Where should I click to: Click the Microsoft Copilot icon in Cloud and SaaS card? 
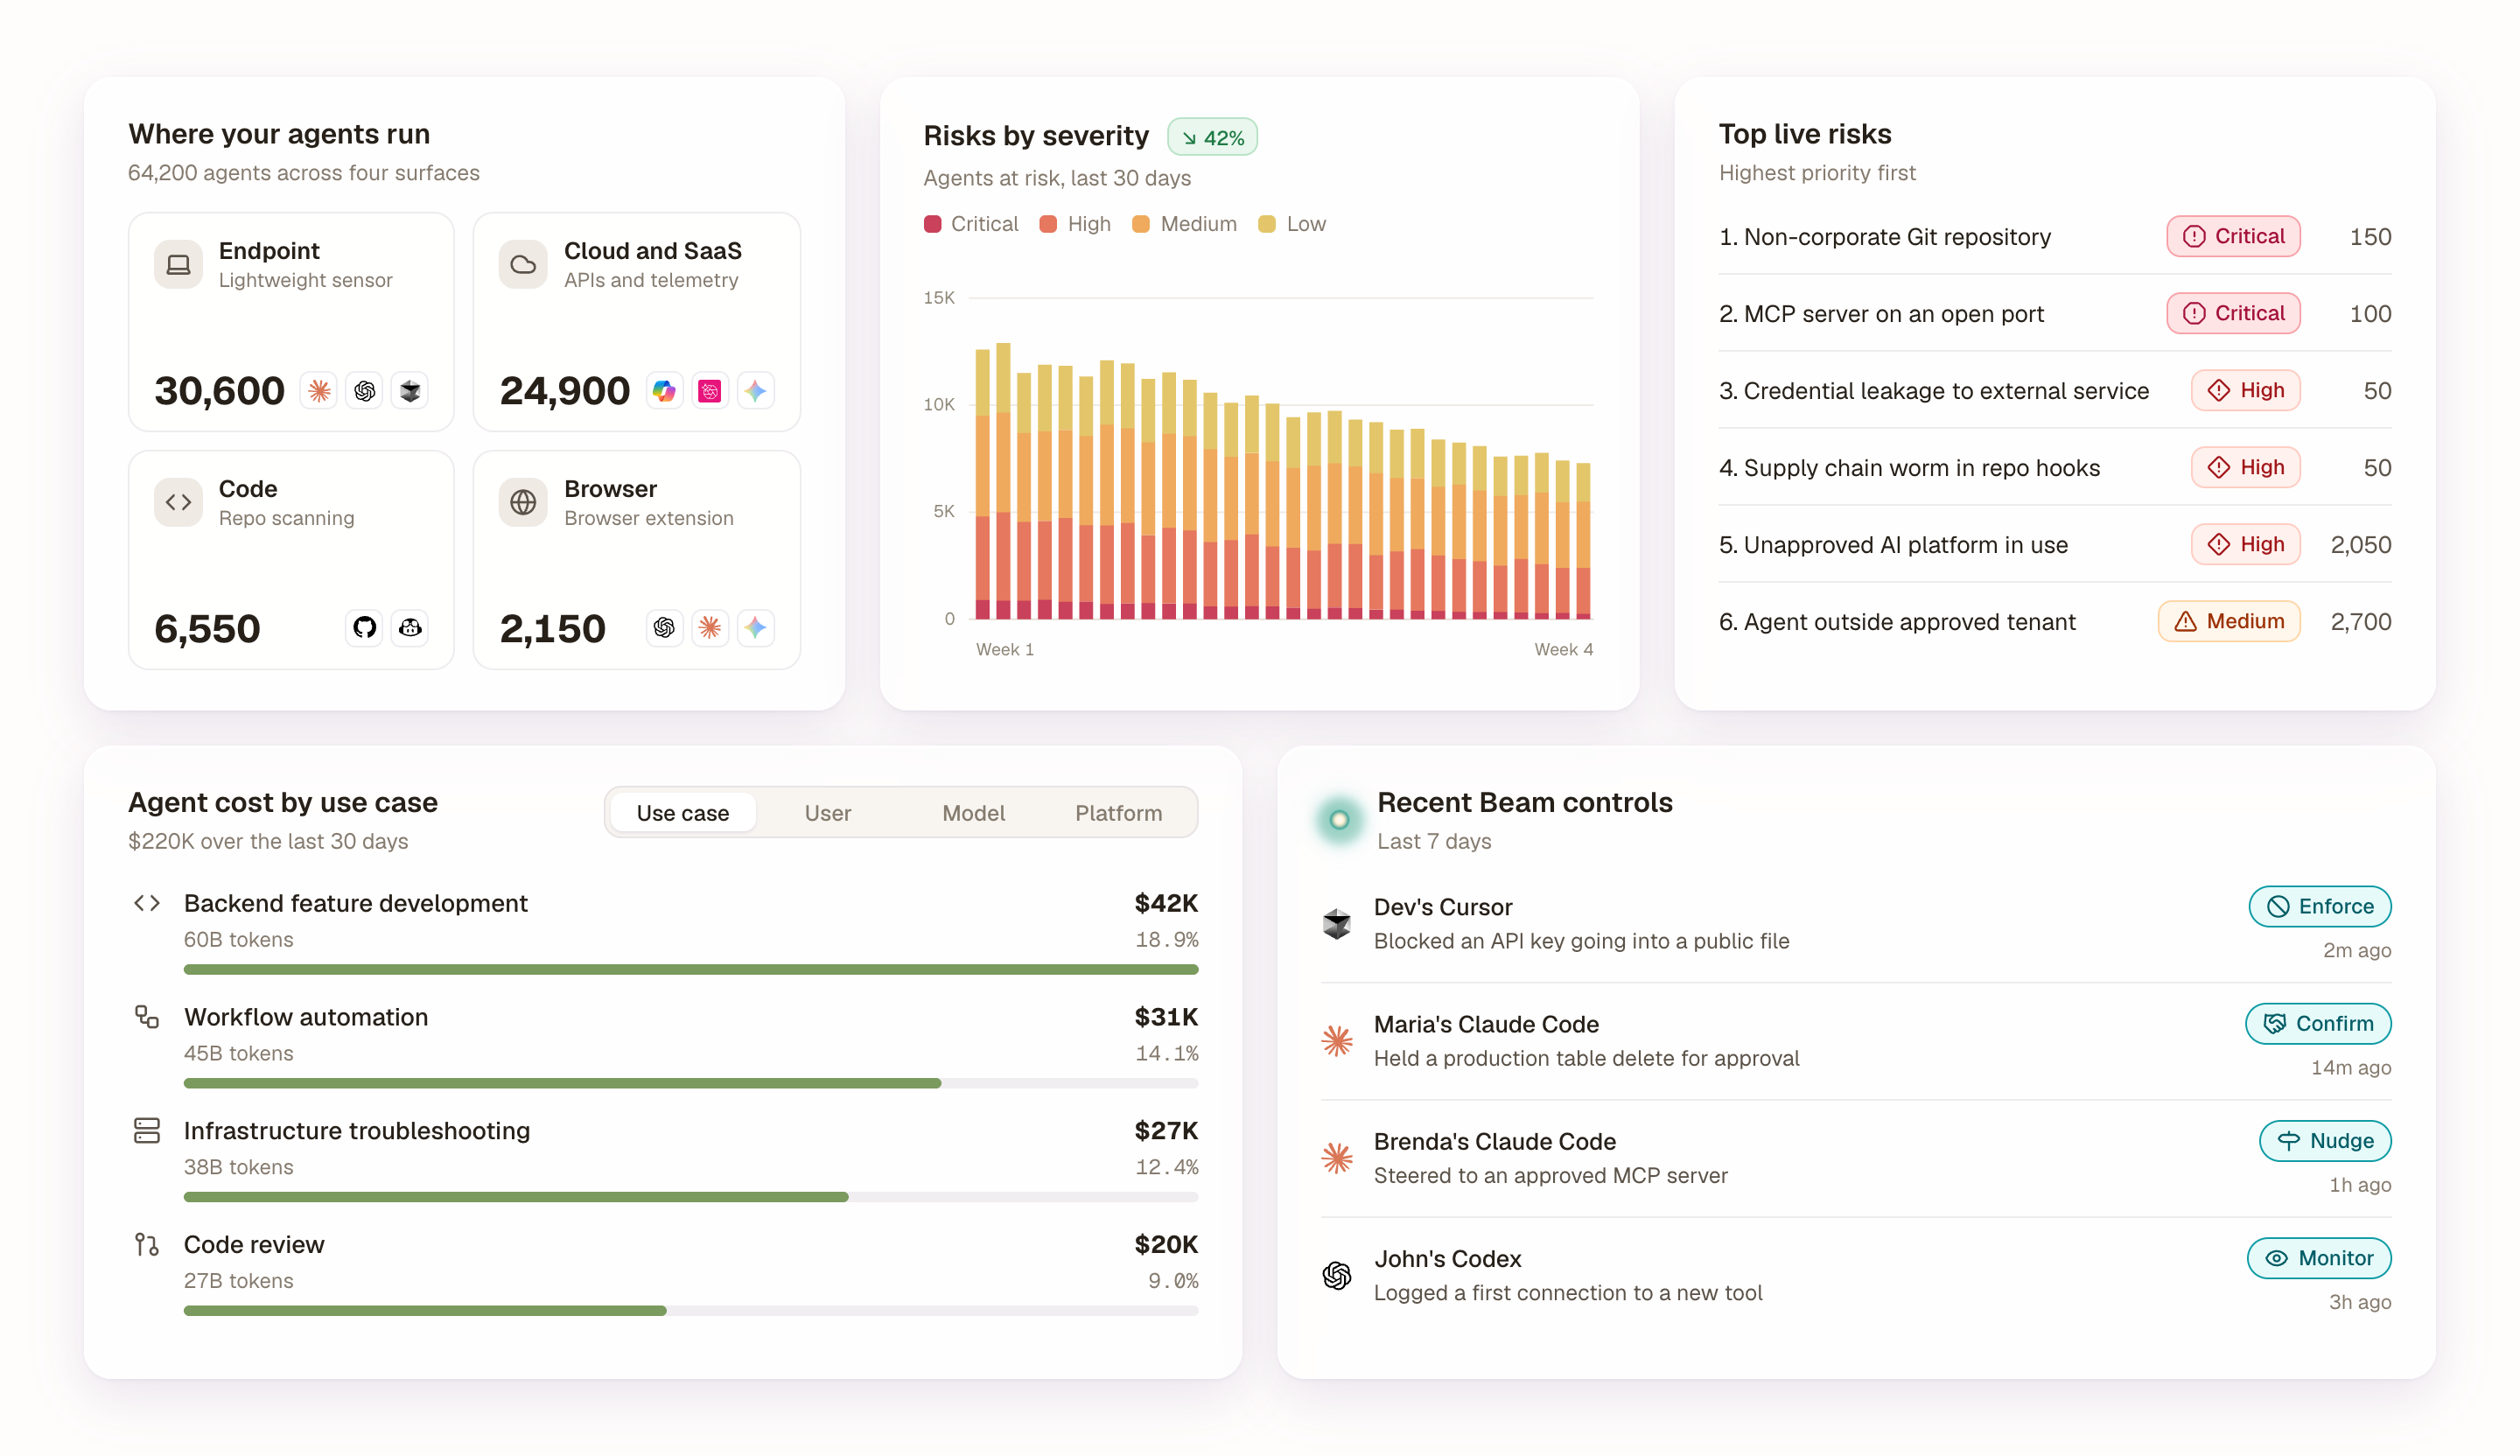665,391
